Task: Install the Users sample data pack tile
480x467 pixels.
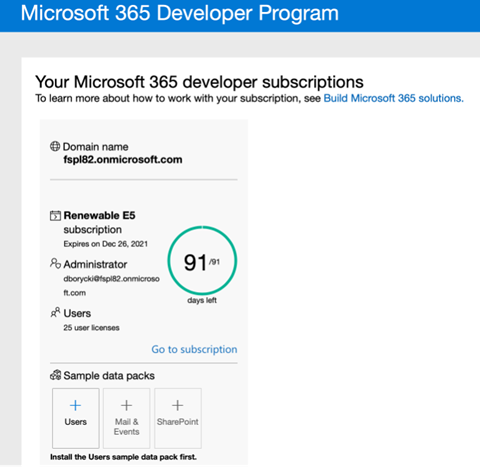Action: click(76, 418)
